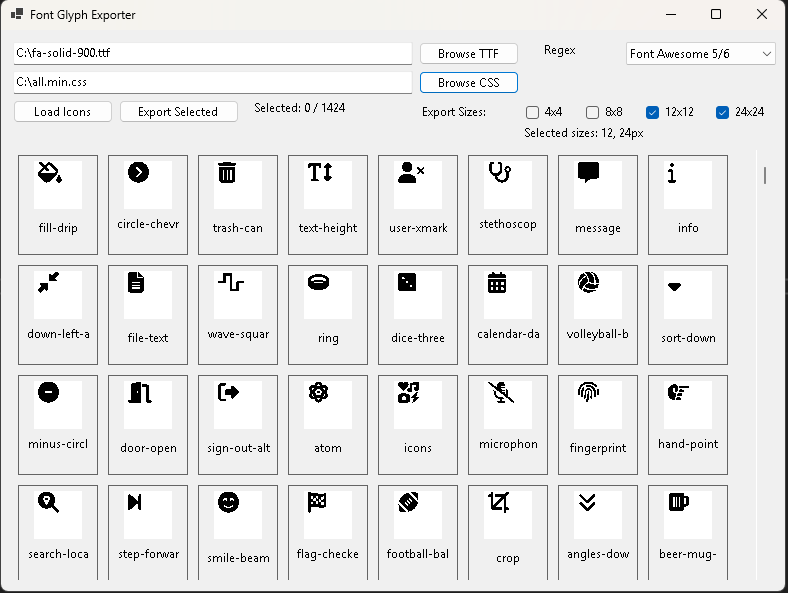Image resolution: width=788 pixels, height=593 pixels.
Task: Select the user-xmark icon
Action: pyautogui.click(x=418, y=205)
